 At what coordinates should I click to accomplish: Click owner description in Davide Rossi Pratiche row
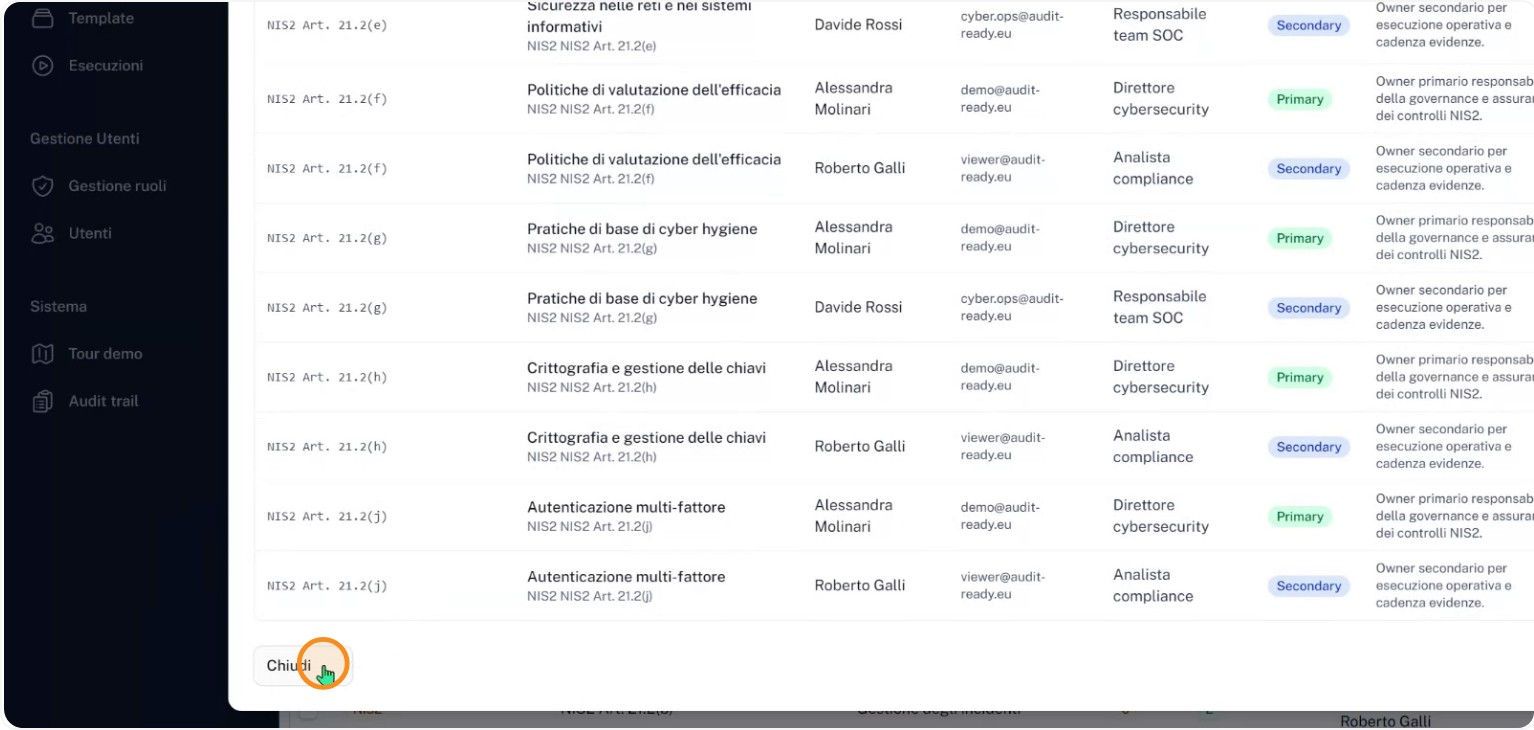tap(1443, 307)
